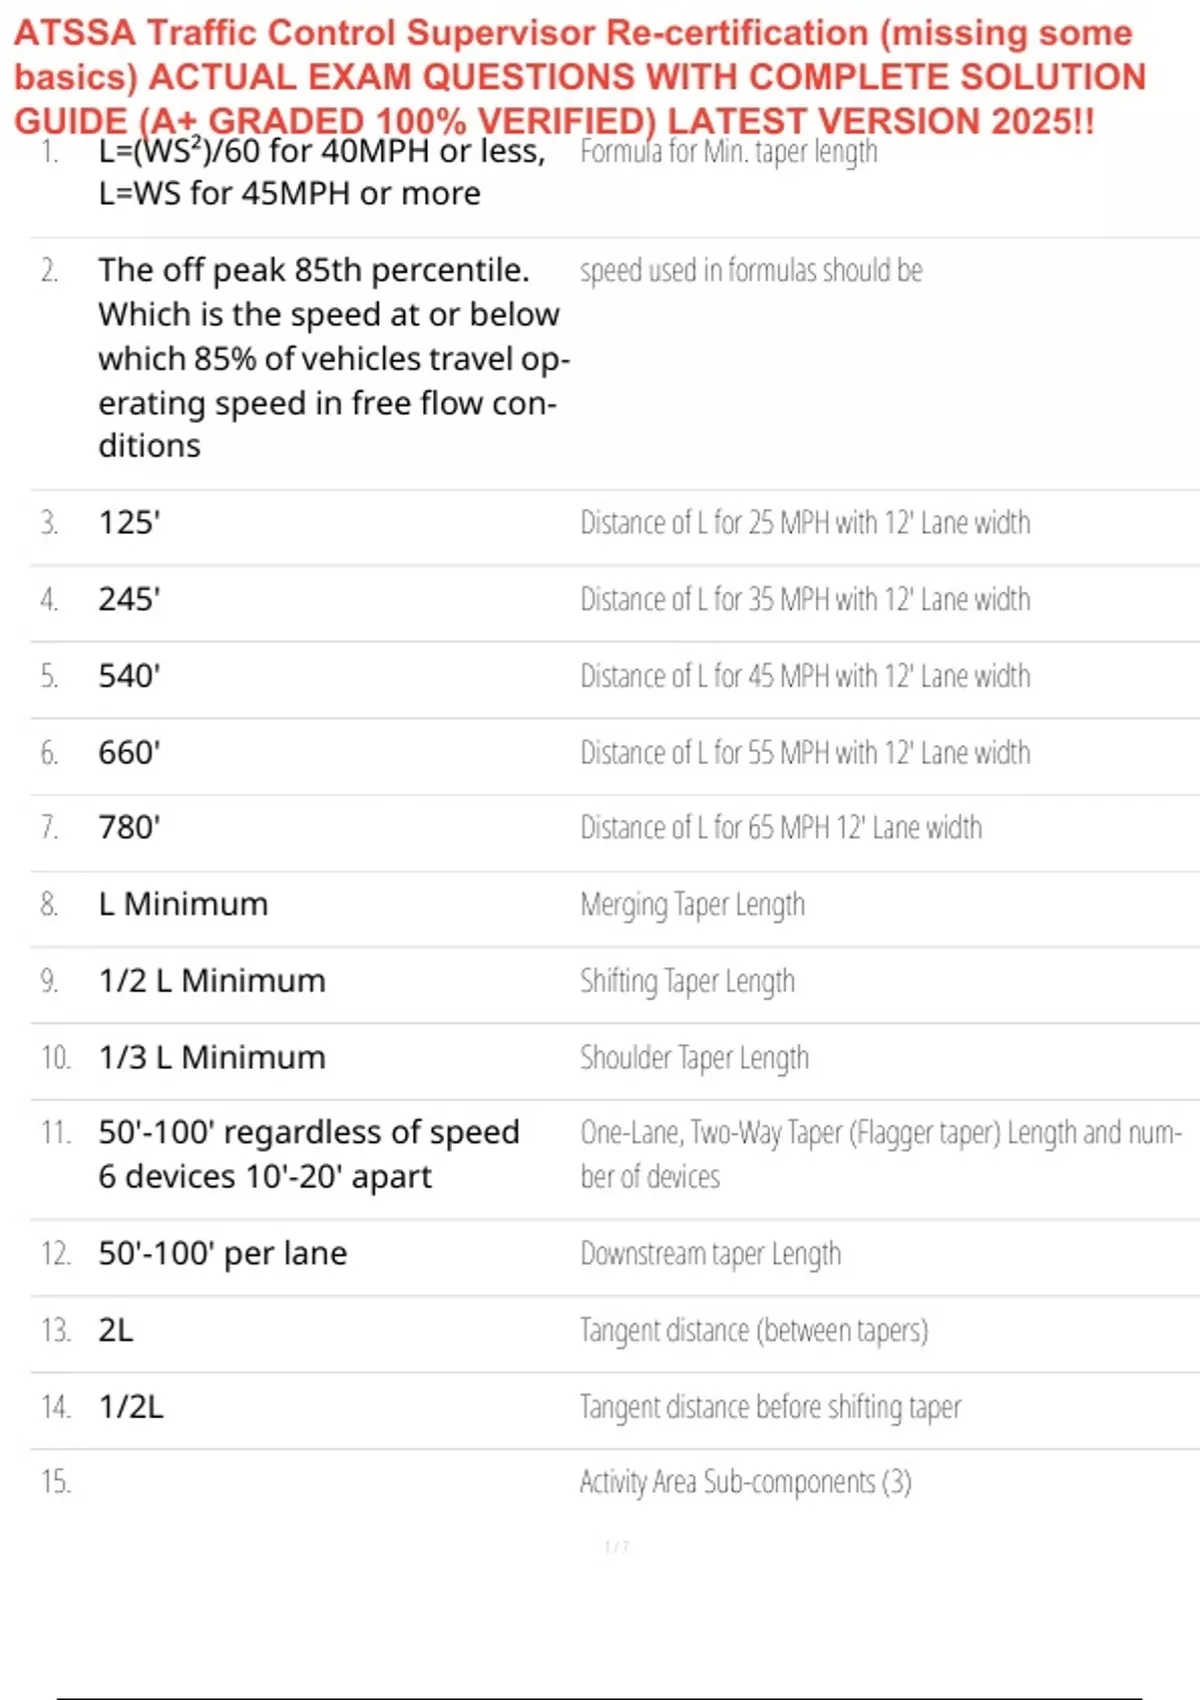Select the 780' answer in row 7

129,828
